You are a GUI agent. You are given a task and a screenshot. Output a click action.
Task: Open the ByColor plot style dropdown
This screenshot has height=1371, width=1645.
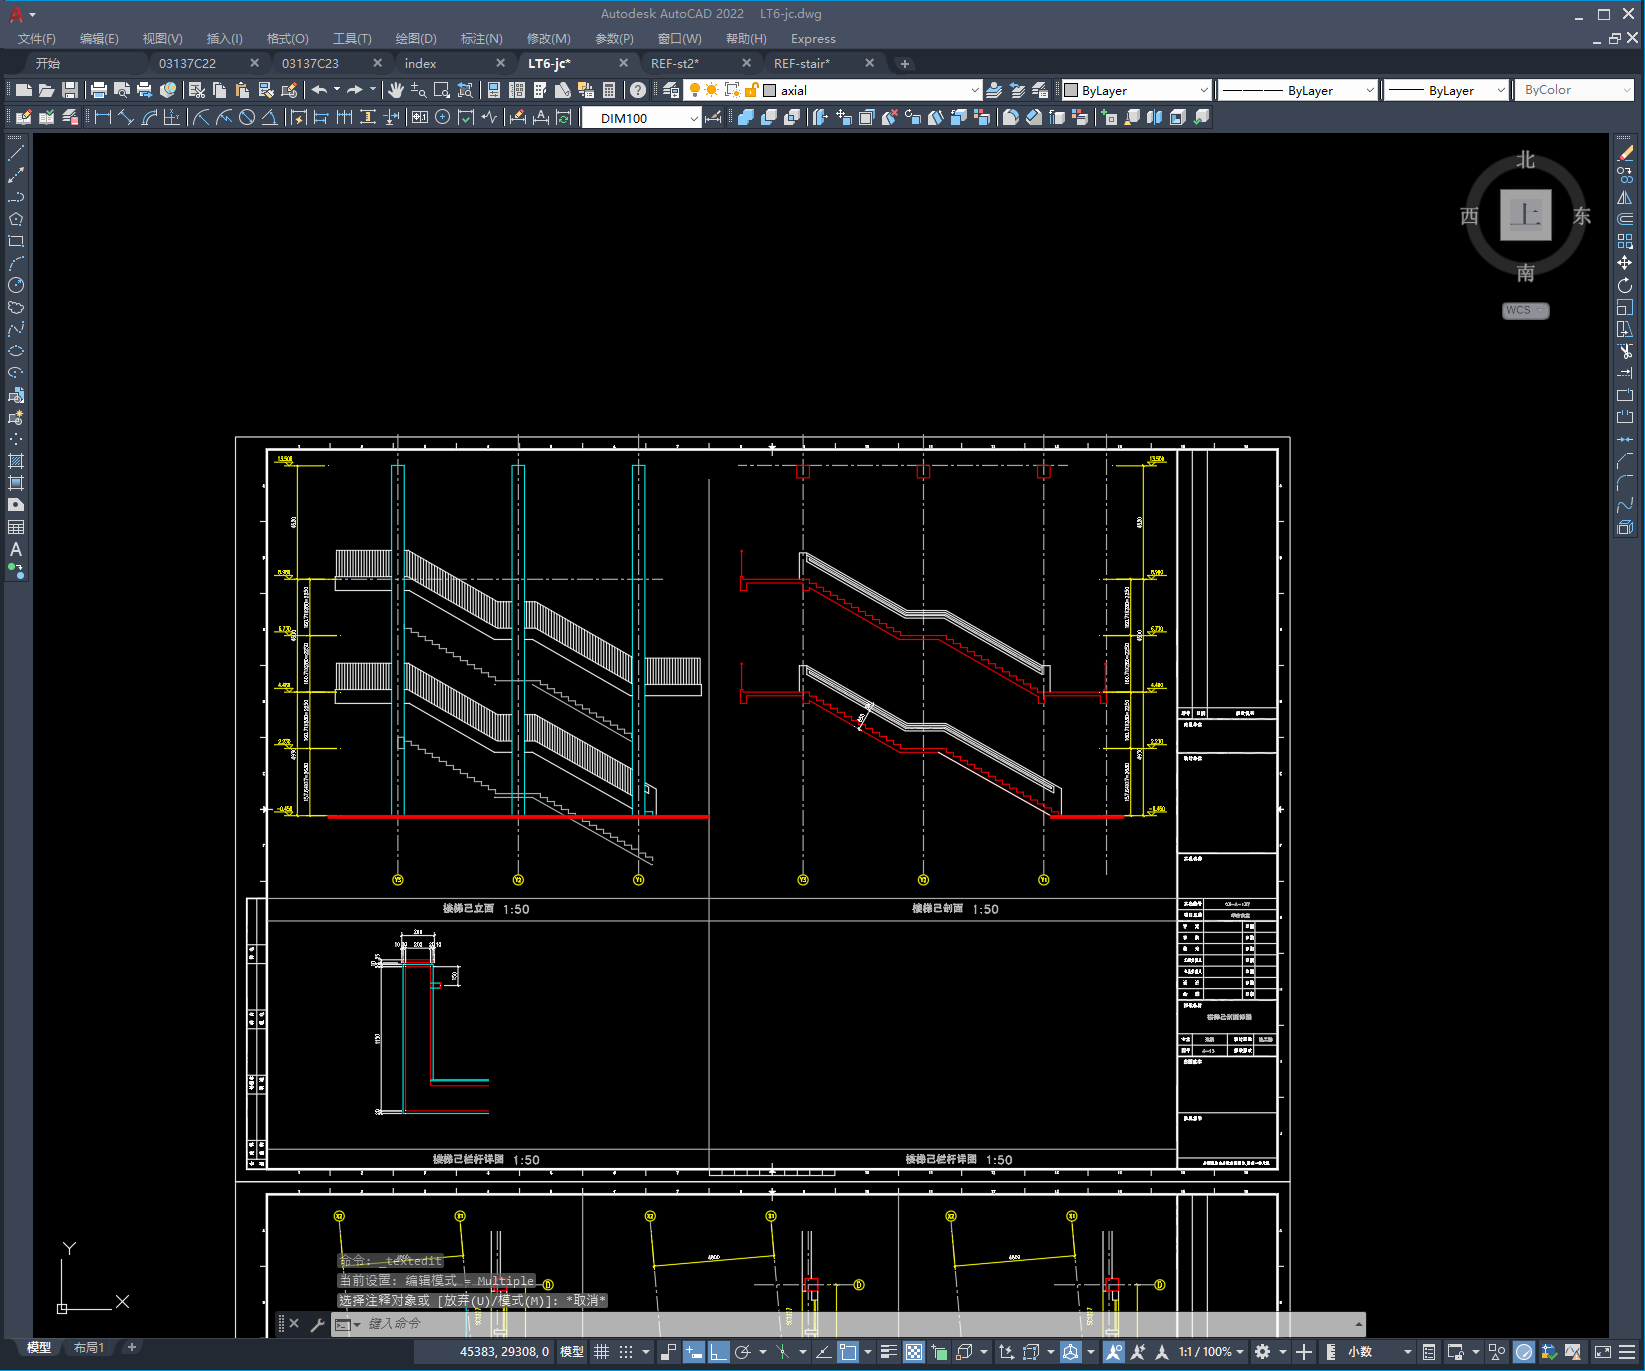coord(1626,90)
